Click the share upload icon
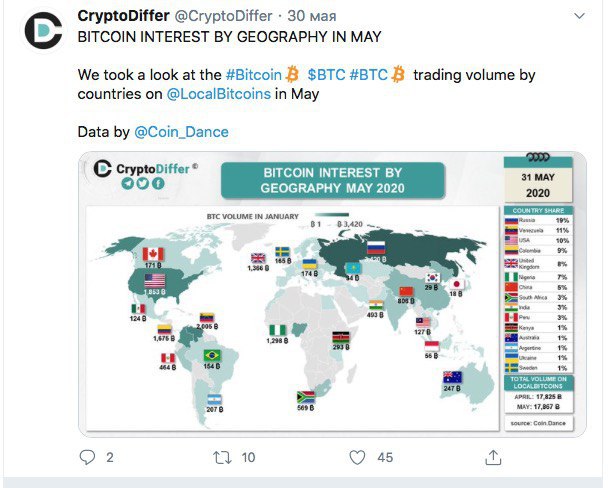609x488 pixels. (x=492, y=457)
